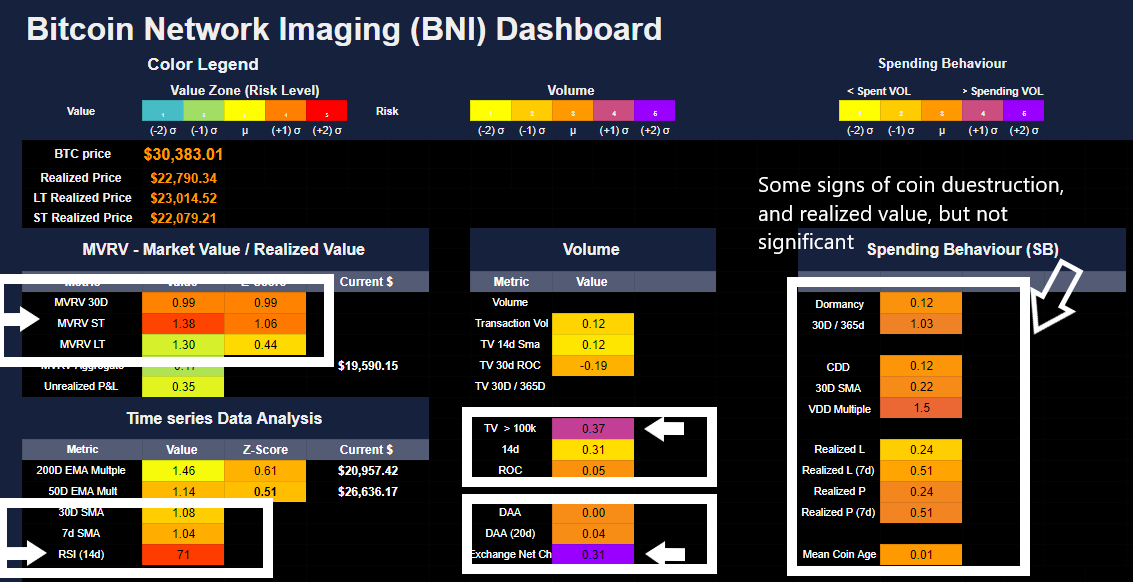
Task: Select the 200D EMA Current $ cell $20,957.42
Action: click(x=368, y=471)
